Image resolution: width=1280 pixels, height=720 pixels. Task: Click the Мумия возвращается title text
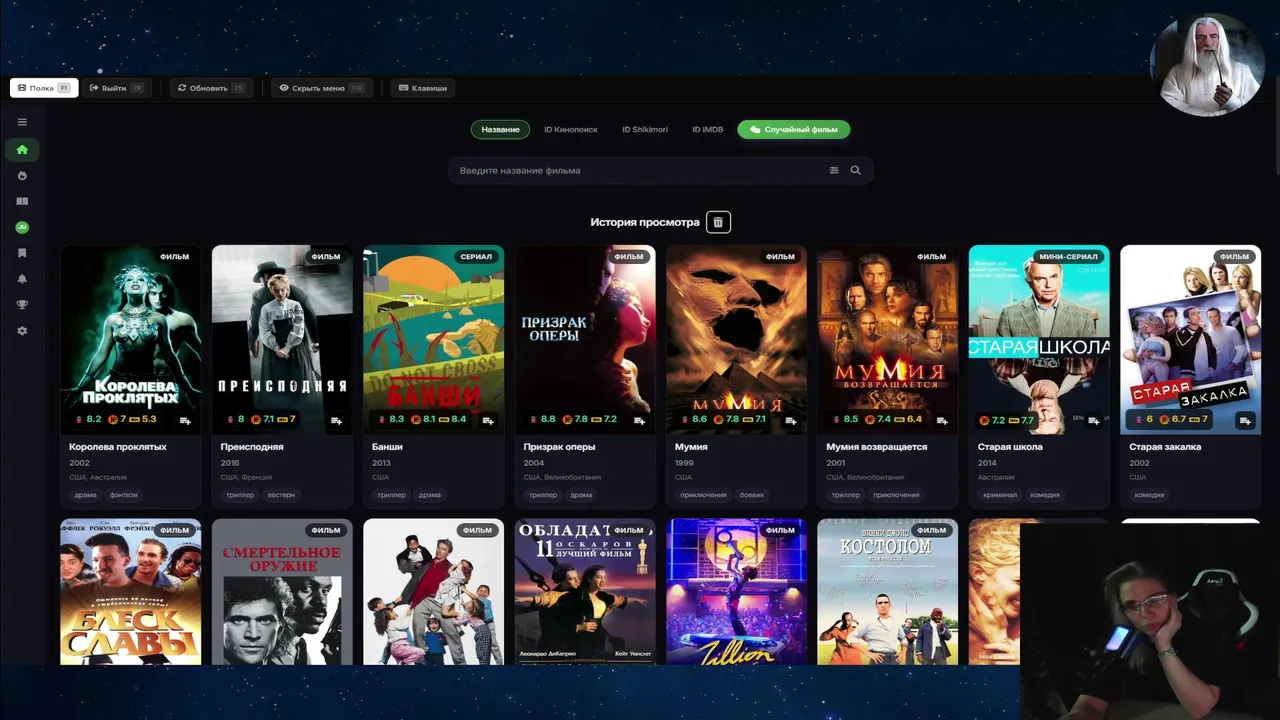[877, 447]
